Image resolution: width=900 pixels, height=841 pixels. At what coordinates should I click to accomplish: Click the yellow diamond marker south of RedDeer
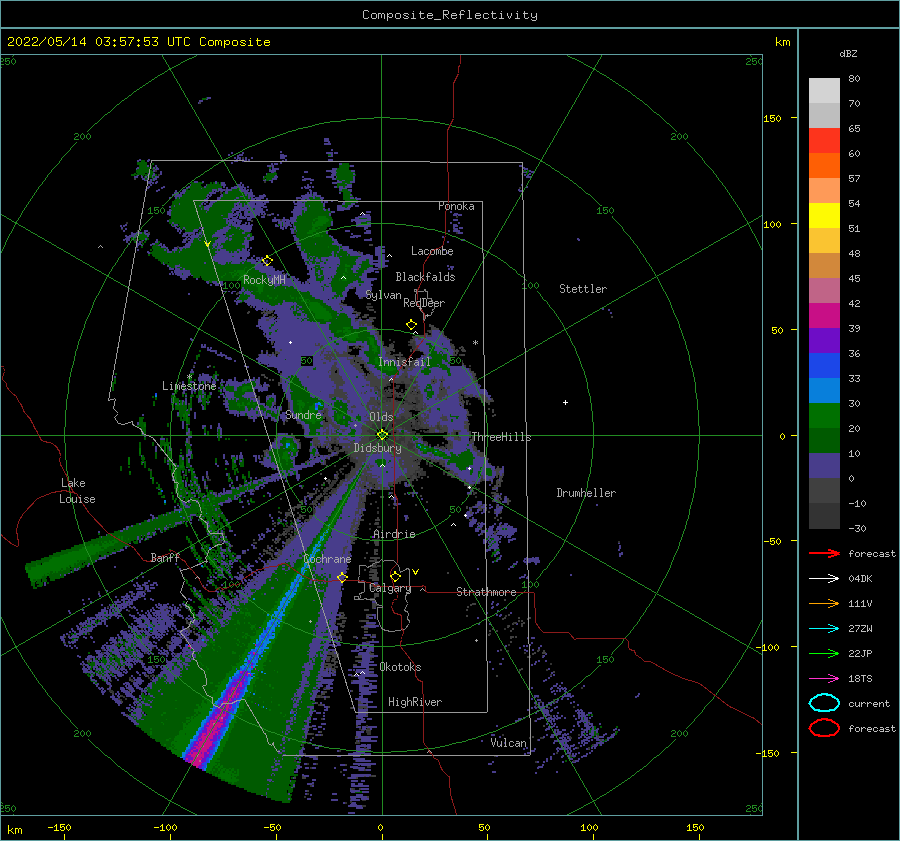pyautogui.click(x=411, y=325)
